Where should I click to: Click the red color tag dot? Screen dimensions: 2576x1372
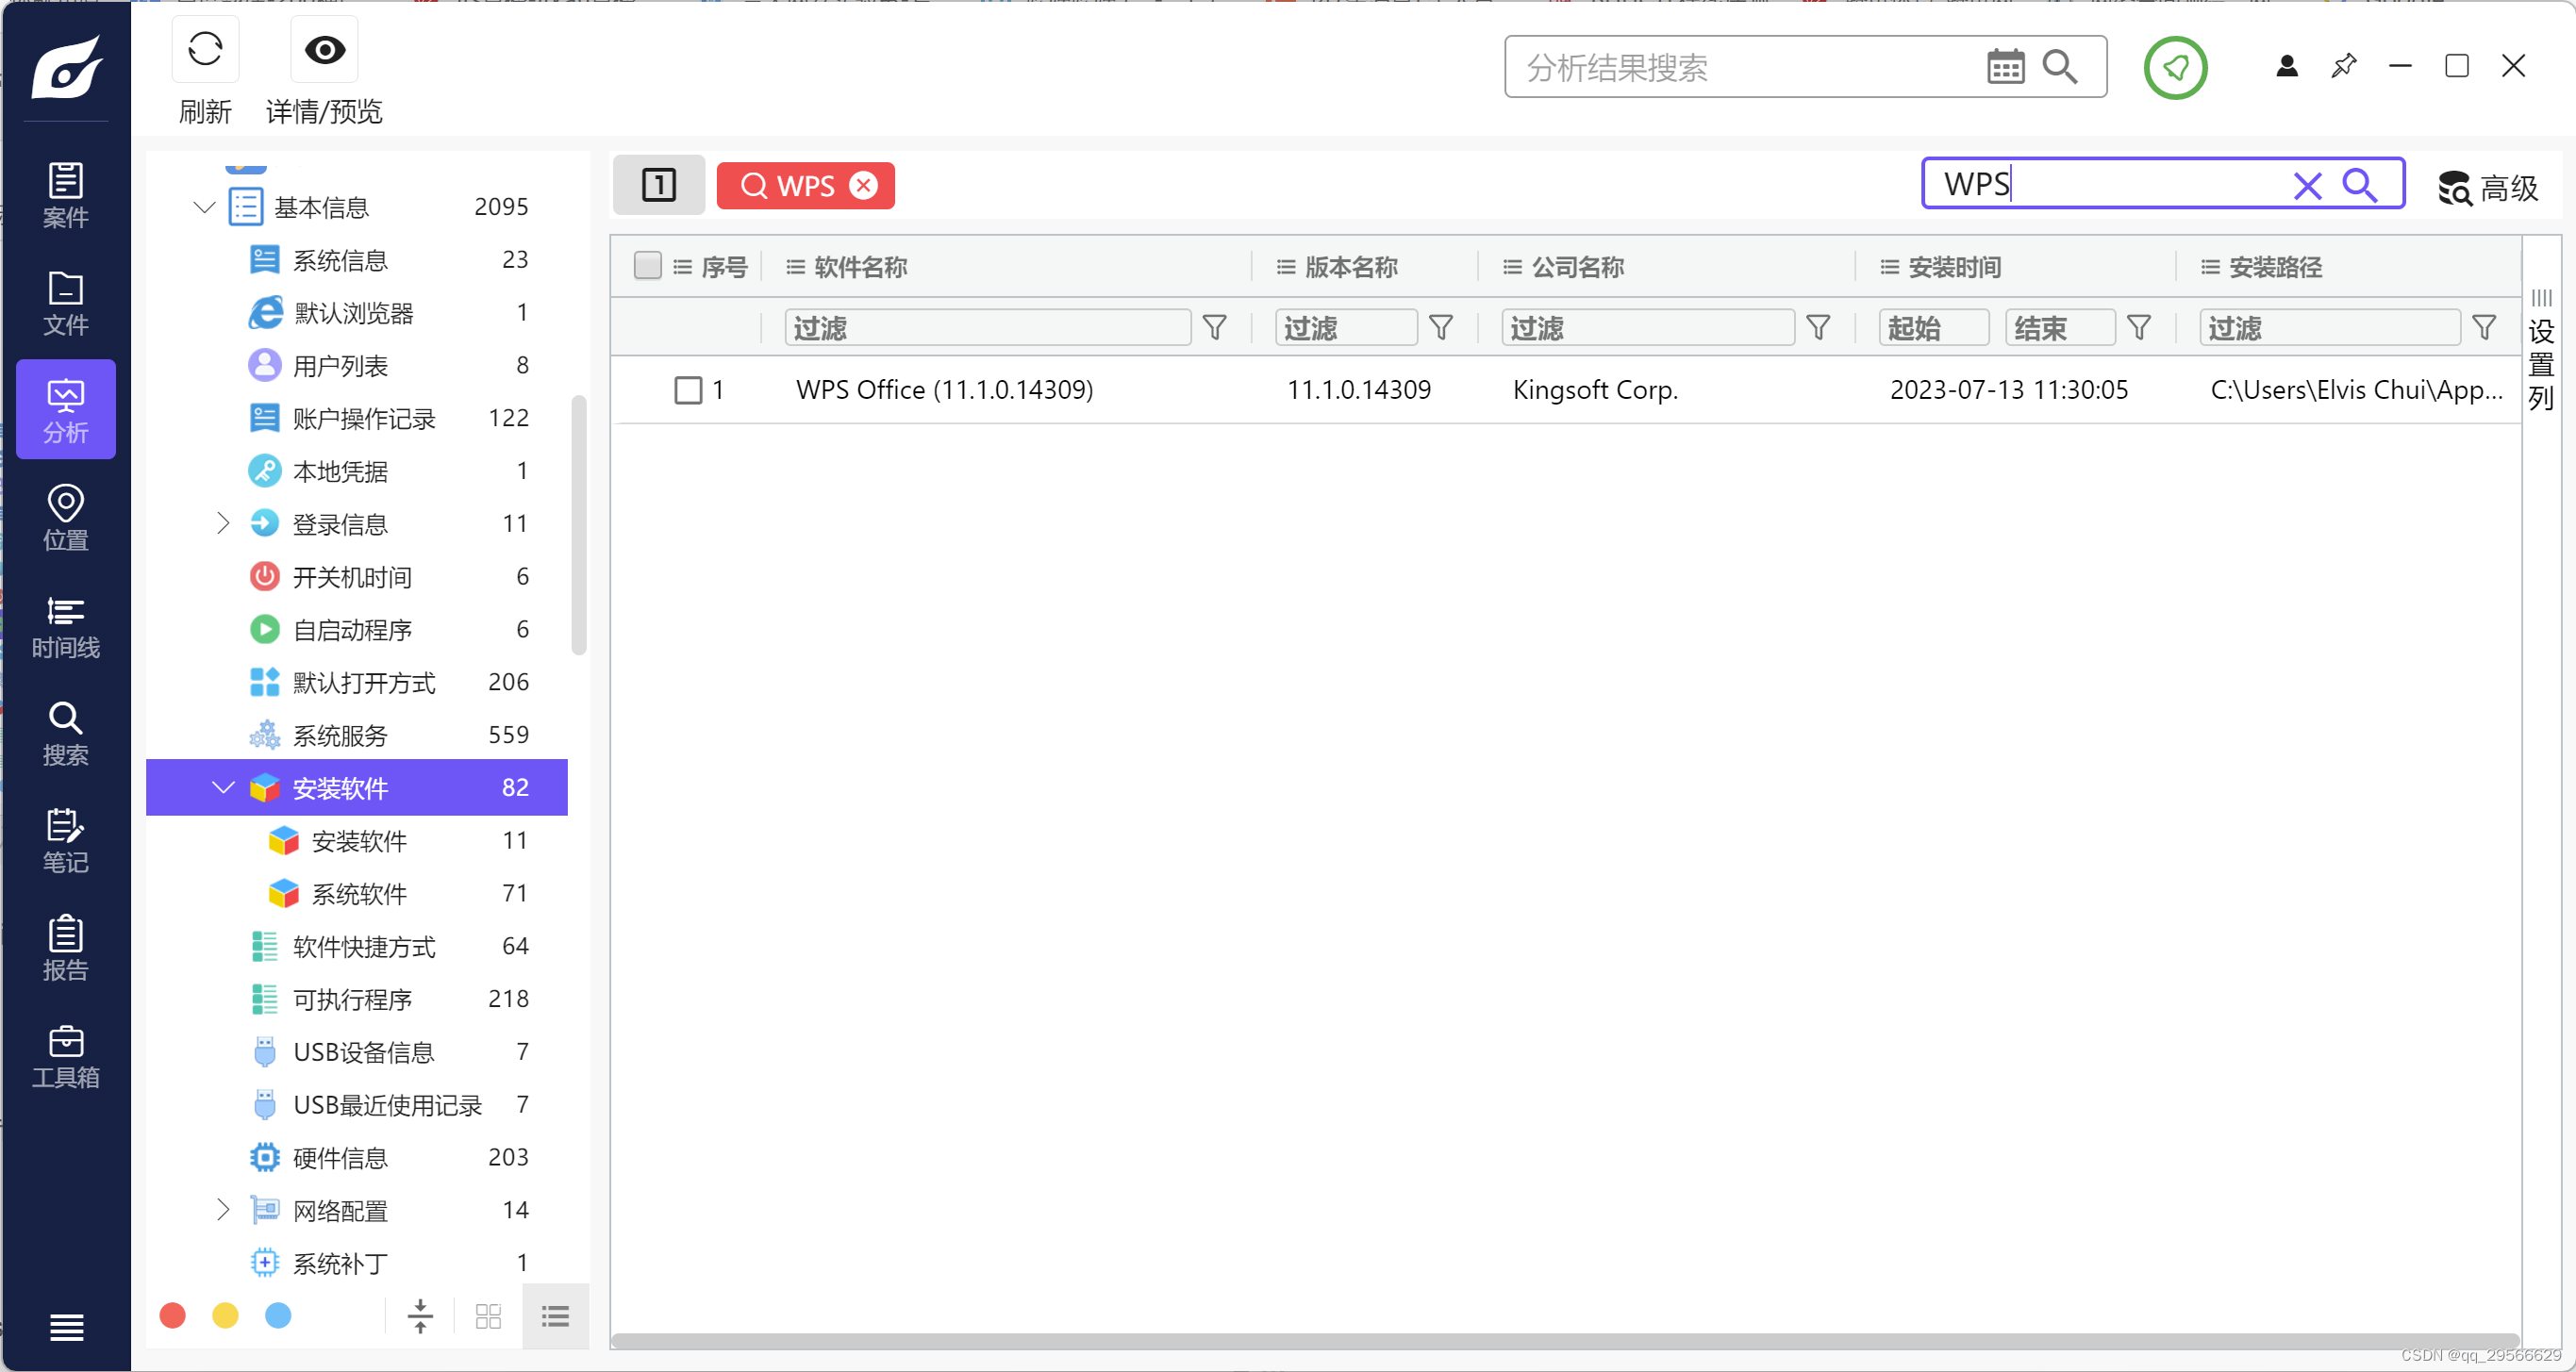pos(173,1316)
